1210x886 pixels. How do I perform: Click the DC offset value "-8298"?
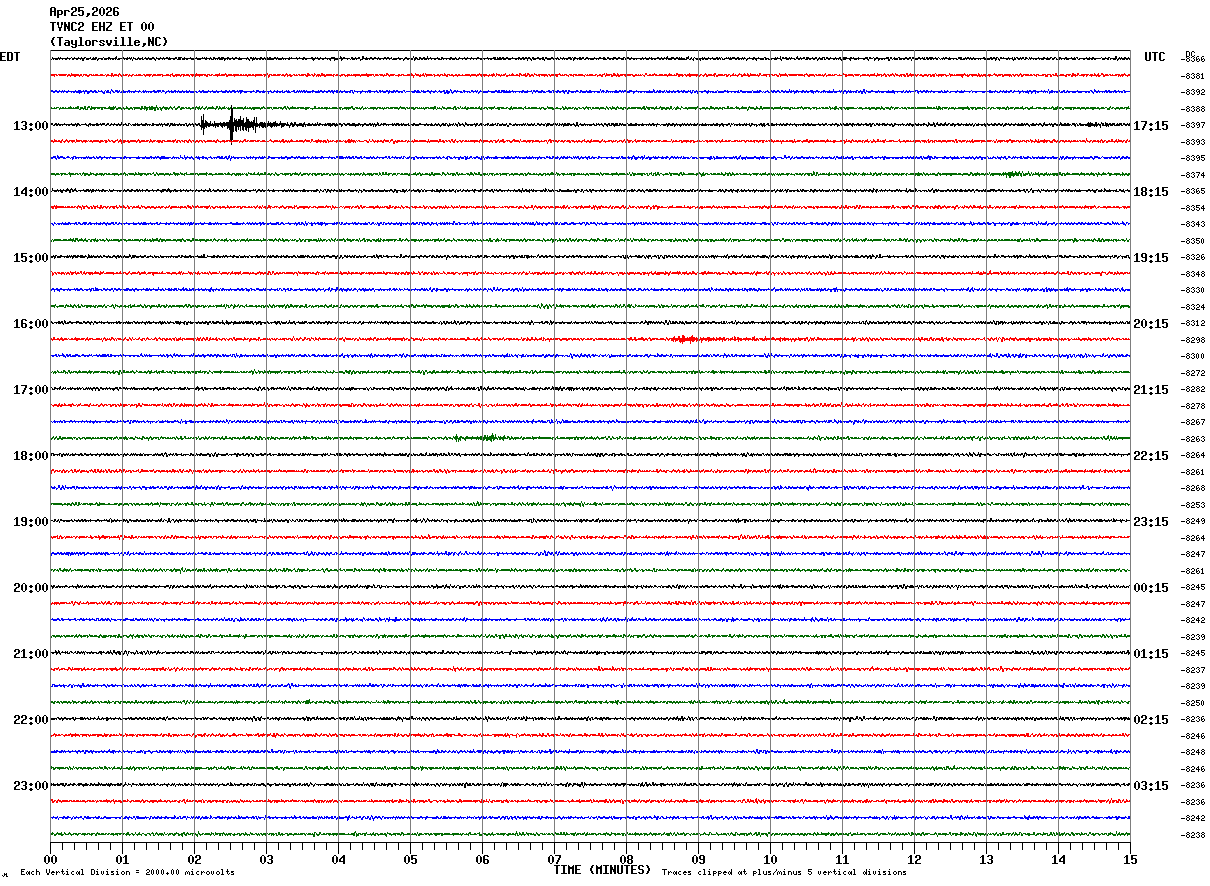click(x=1194, y=340)
